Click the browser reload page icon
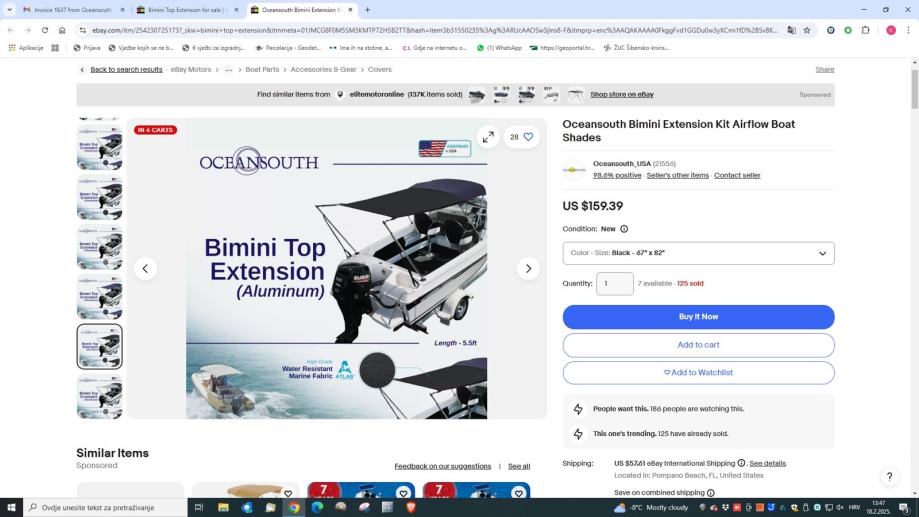 coord(45,30)
